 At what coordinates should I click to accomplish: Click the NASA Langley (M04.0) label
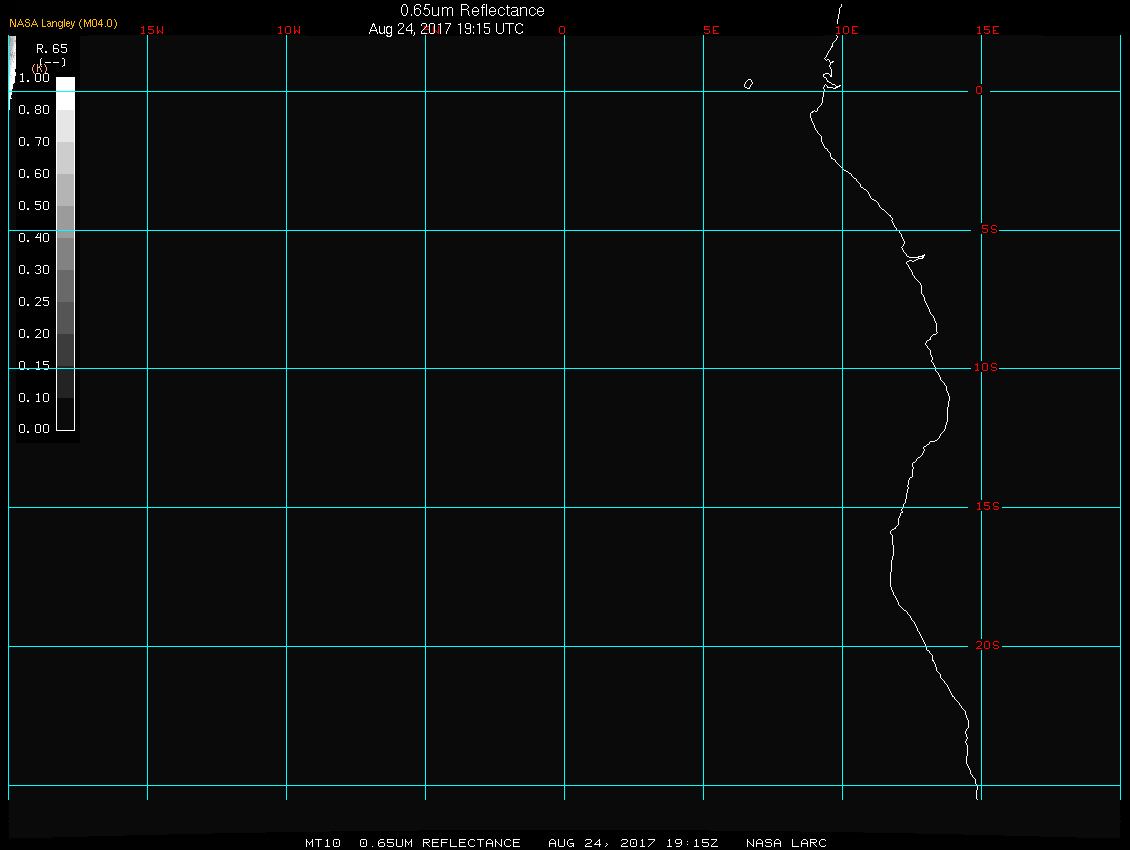(63, 23)
